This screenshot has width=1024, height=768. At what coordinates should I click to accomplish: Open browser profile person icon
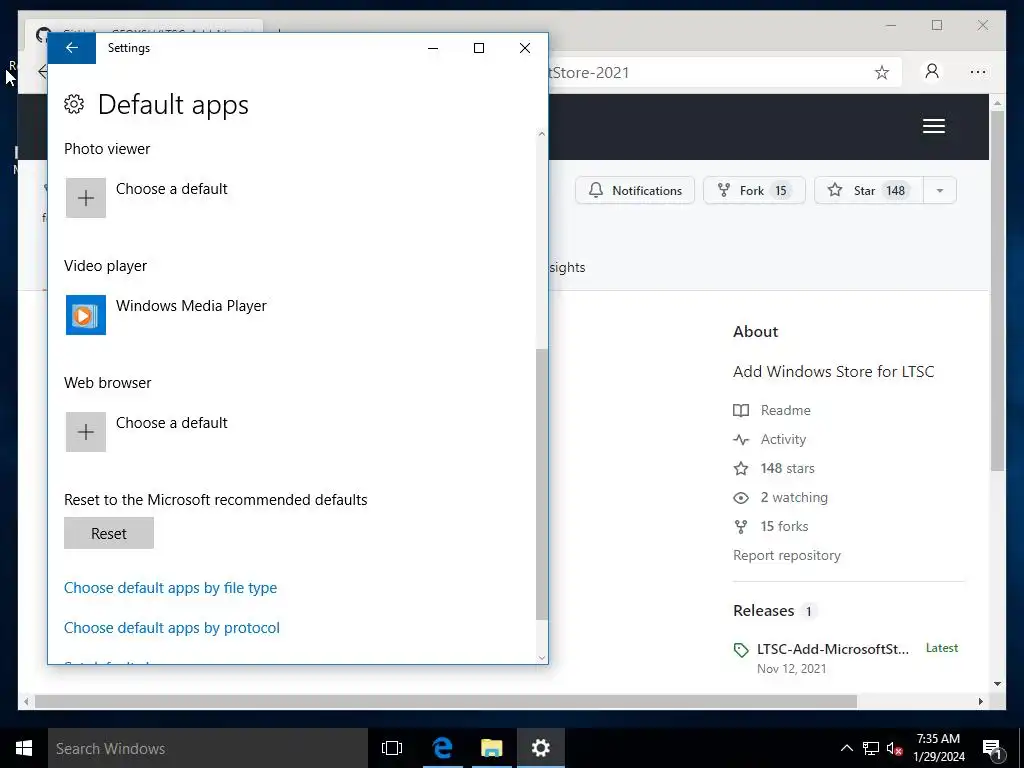click(x=932, y=71)
